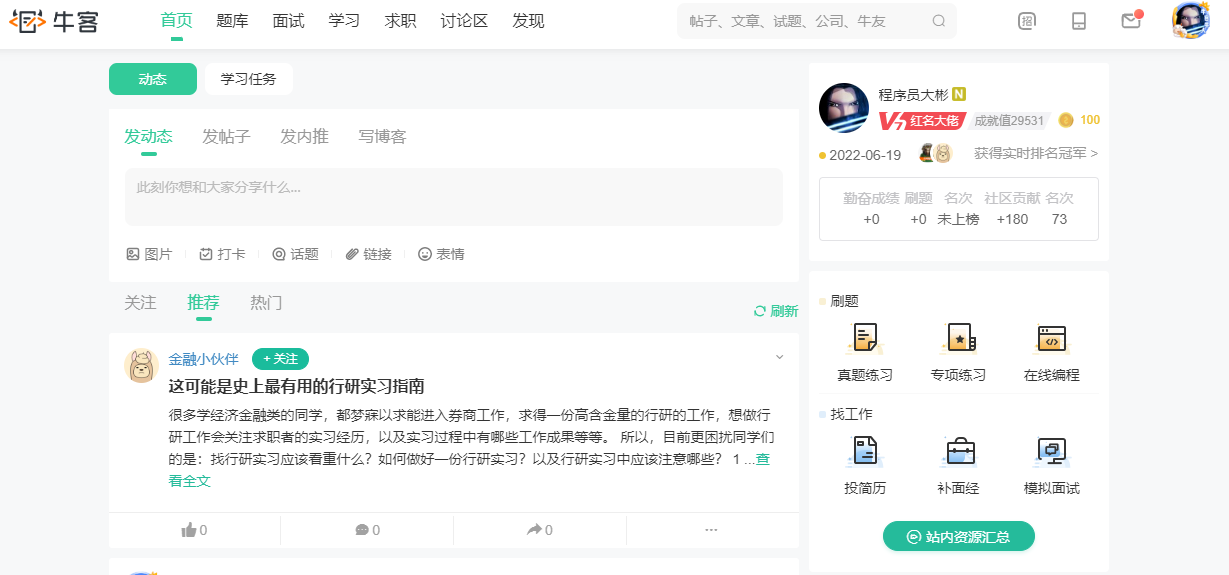Open 学习 in navigation
1229x575 pixels.
(x=344, y=20)
